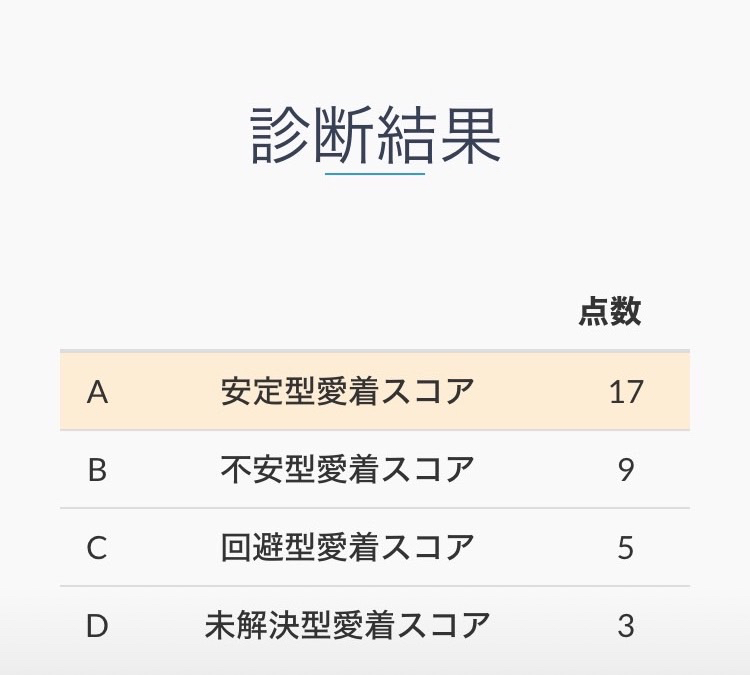Click the score 9 in row B

(x=626, y=470)
